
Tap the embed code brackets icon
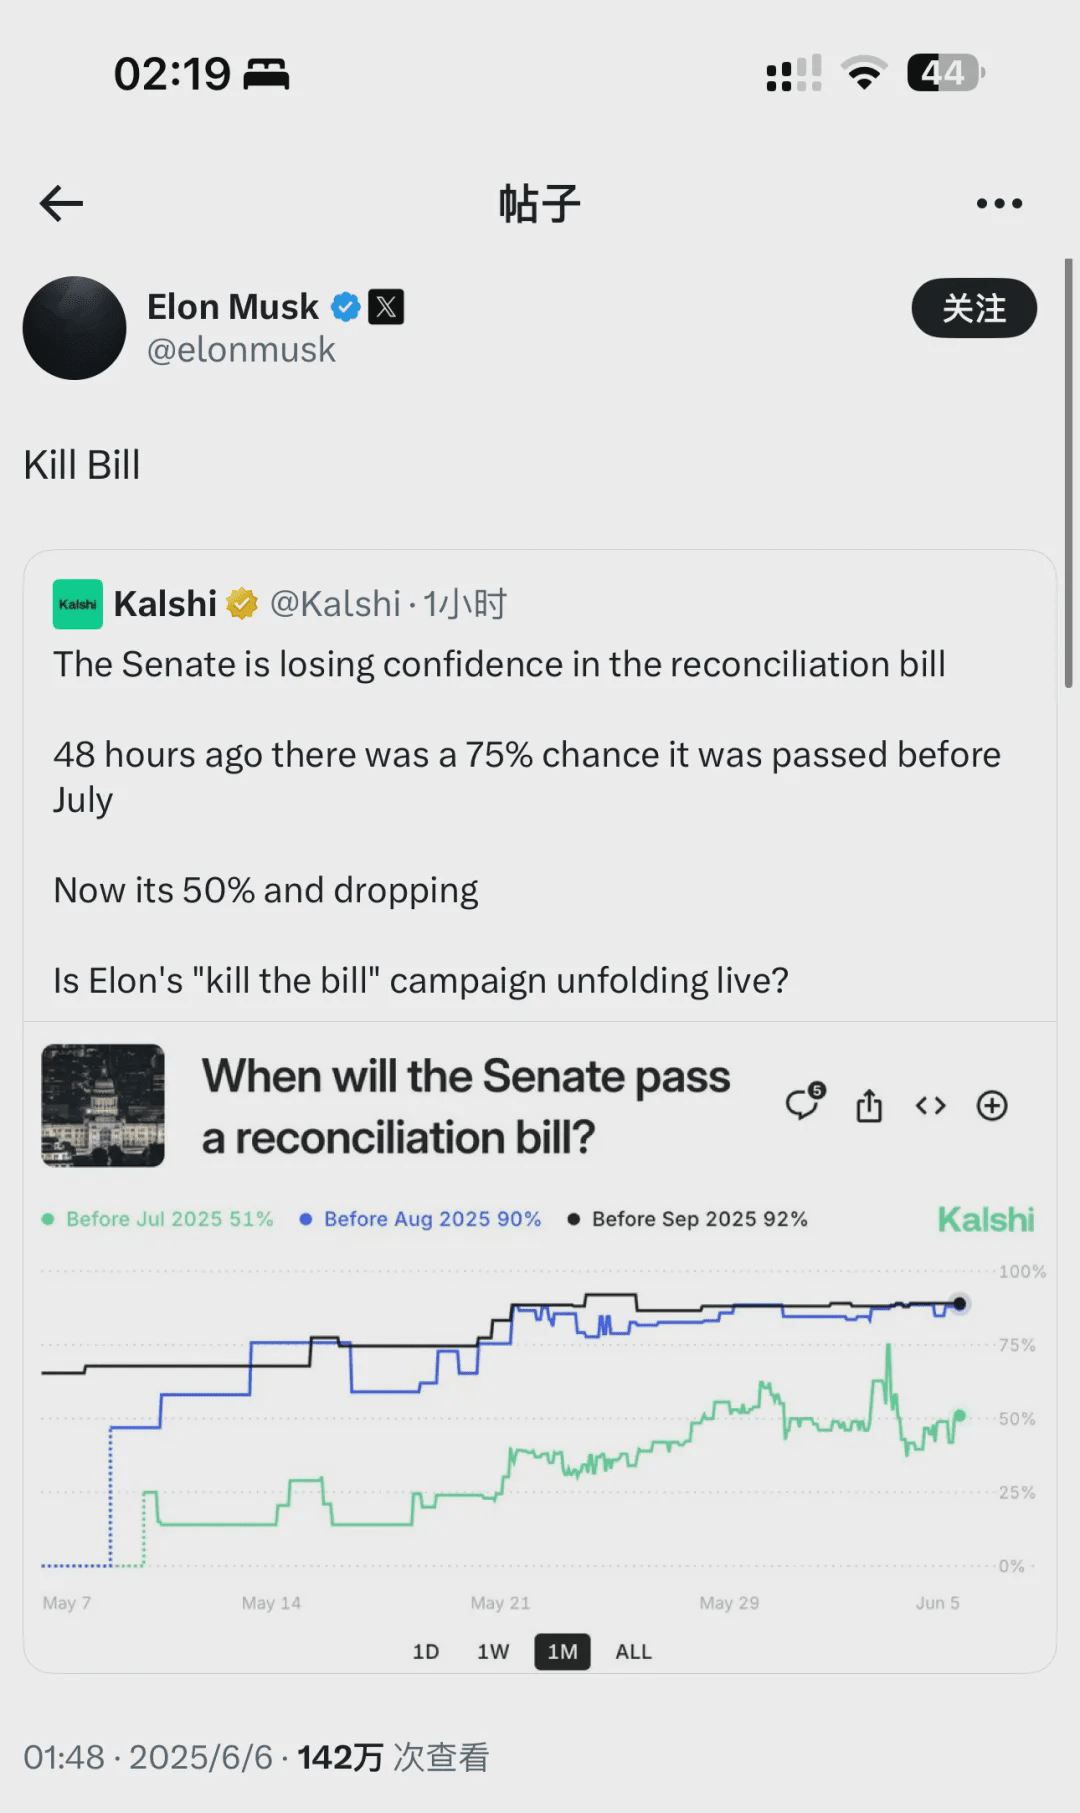[930, 1105]
